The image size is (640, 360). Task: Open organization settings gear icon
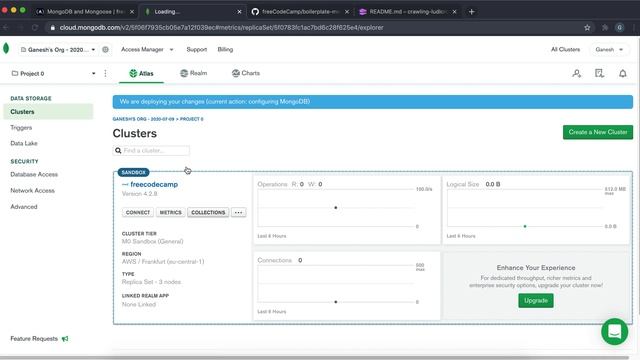click(x=105, y=49)
